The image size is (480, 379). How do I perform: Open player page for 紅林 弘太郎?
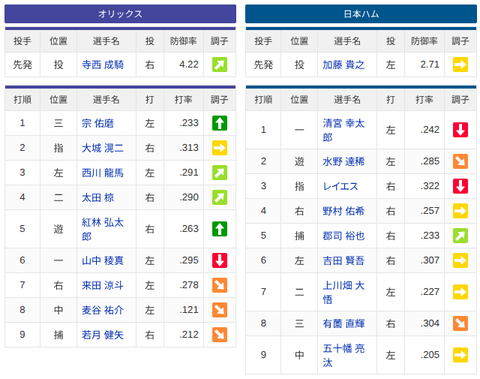point(103,229)
